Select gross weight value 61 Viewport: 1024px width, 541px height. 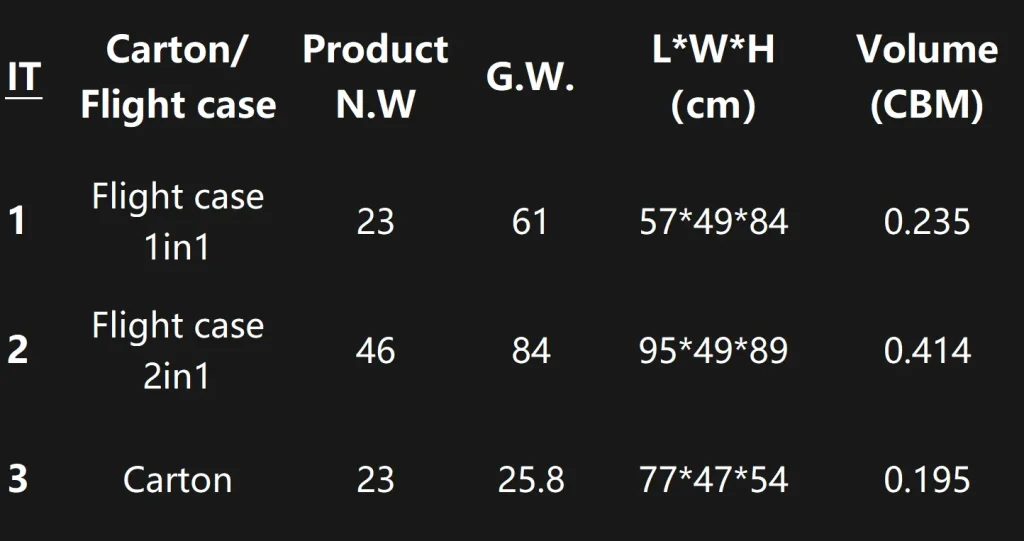[x=530, y=221]
